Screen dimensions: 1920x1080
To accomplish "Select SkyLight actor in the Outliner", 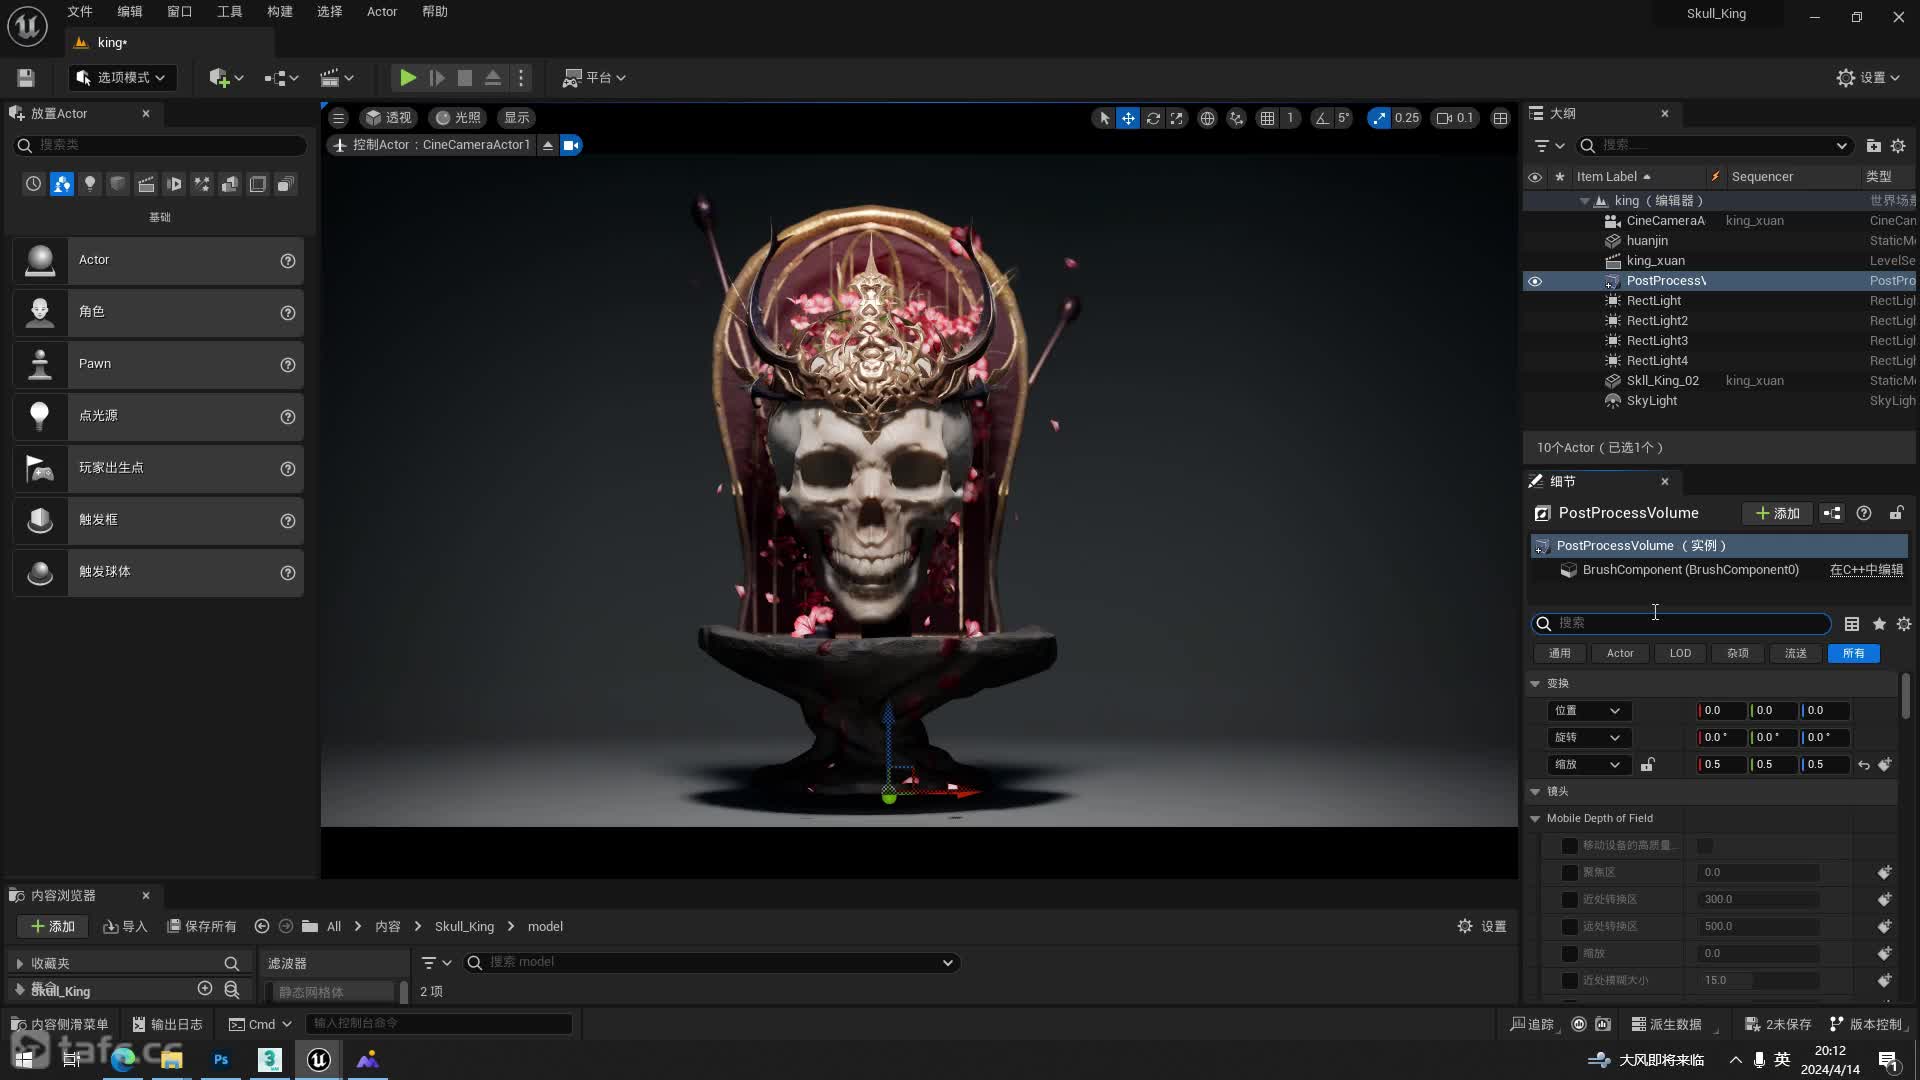I will pos(1652,401).
